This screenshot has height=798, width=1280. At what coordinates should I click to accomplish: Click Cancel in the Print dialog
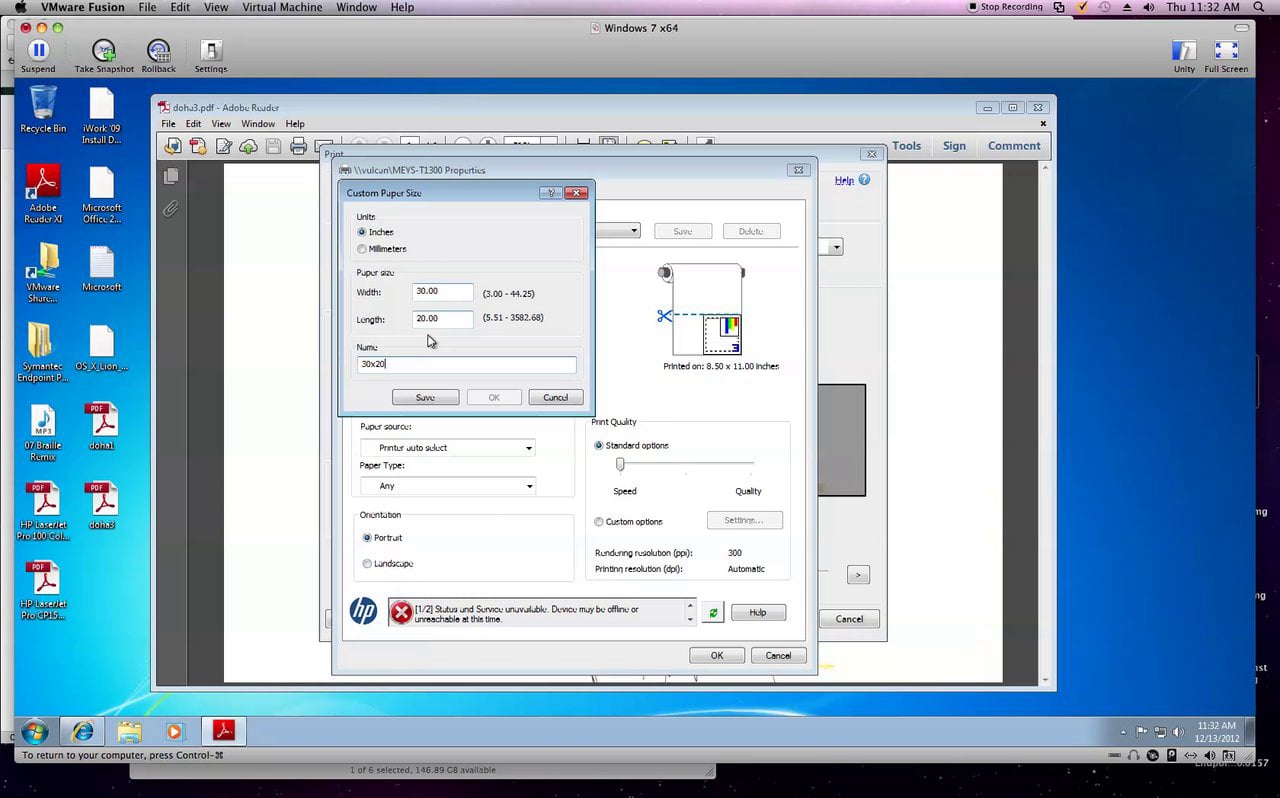pyautogui.click(x=849, y=619)
